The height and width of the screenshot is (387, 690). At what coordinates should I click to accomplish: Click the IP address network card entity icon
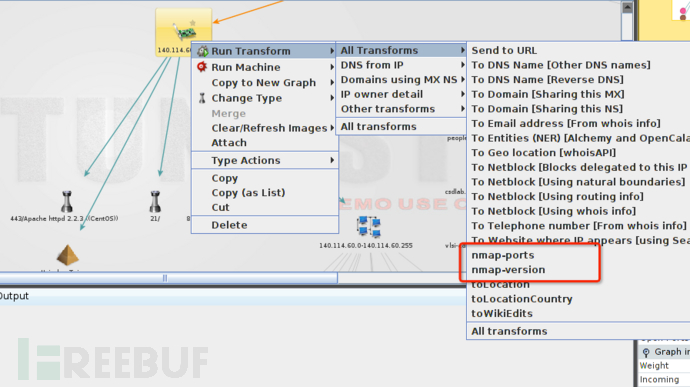(184, 32)
